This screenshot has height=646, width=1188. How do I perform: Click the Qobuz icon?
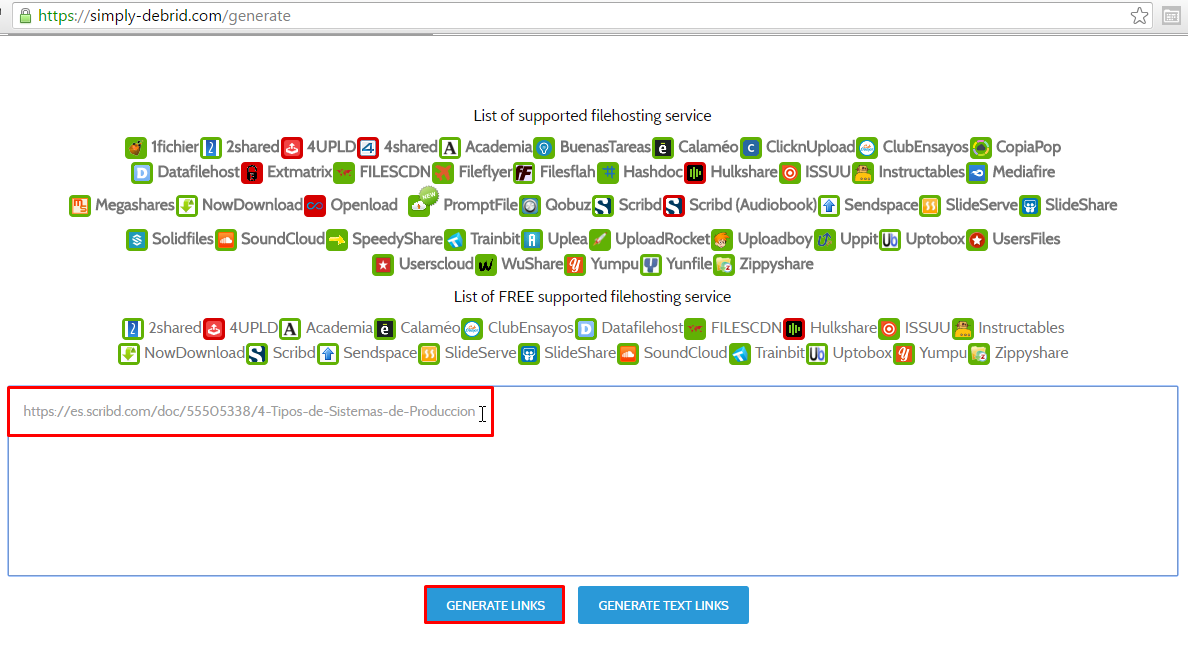pyautogui.click(x=530, y=205)
